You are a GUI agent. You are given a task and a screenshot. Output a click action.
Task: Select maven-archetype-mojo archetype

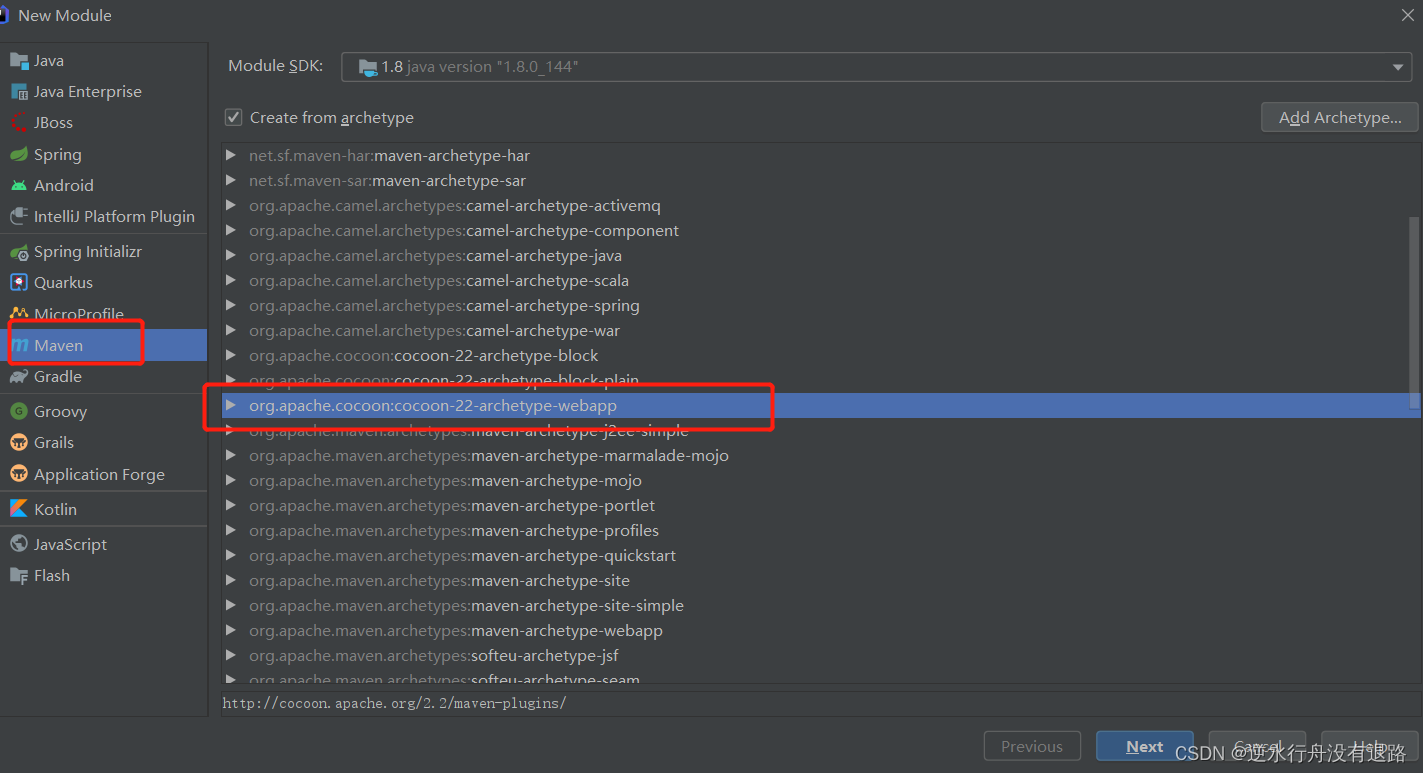pos(820,480)
